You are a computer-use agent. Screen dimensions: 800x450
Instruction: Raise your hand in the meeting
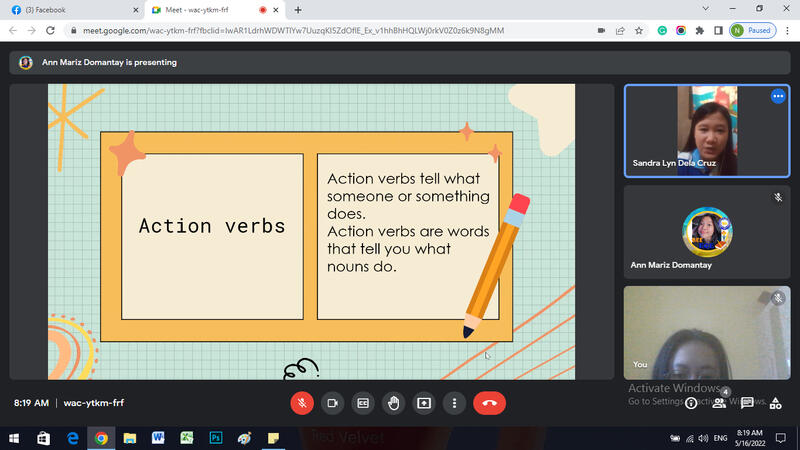394,403
